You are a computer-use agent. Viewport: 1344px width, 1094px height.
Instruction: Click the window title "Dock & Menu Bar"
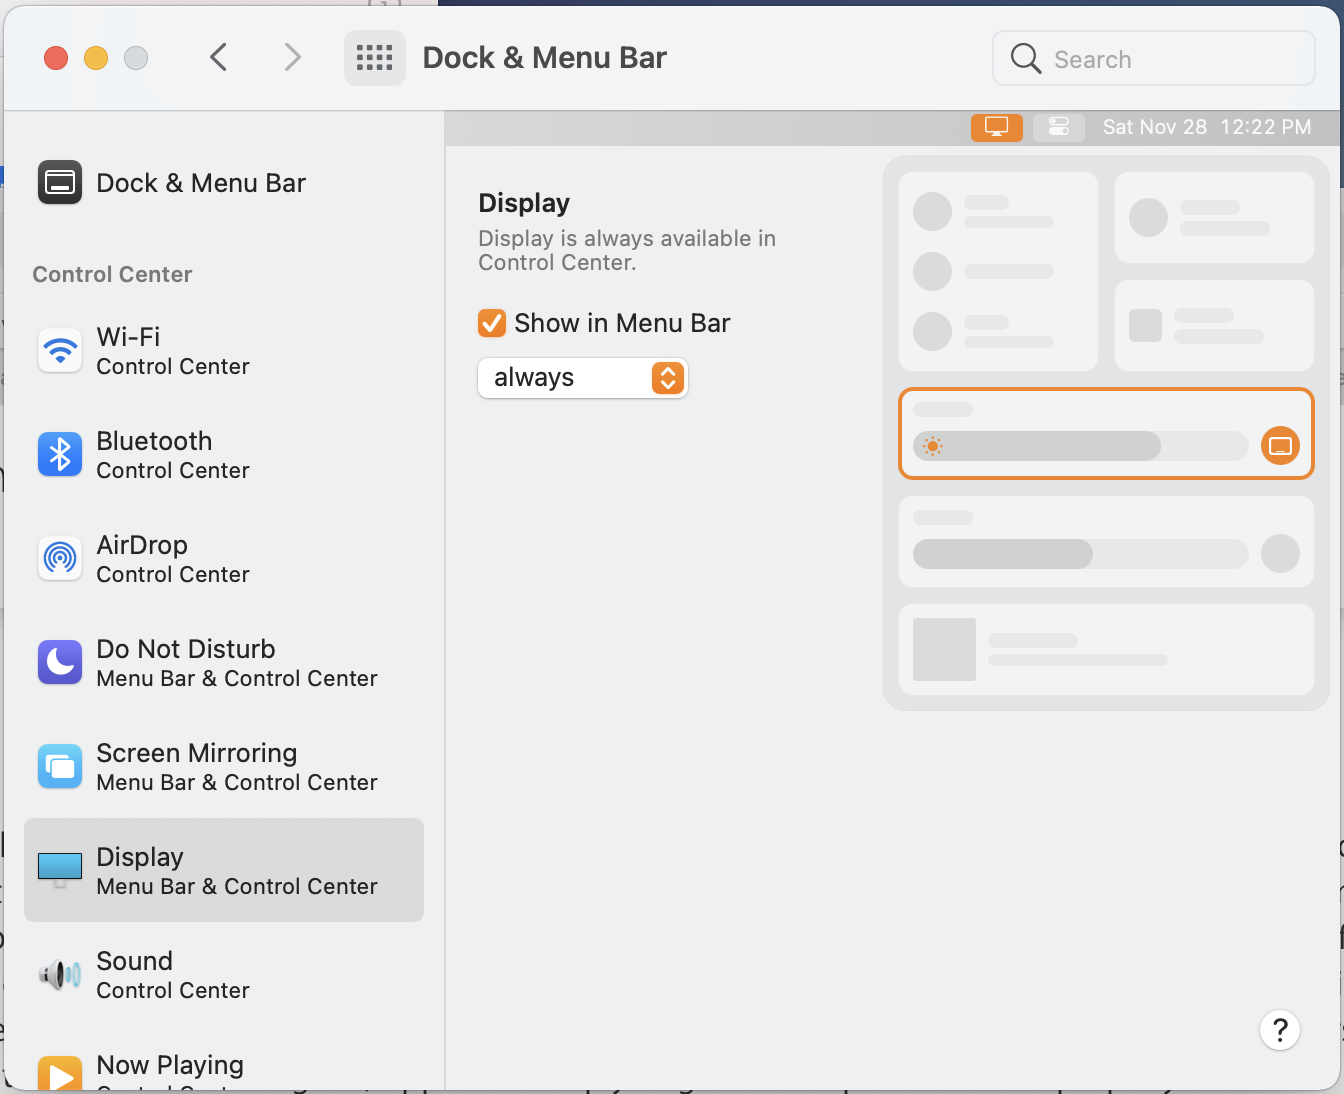pyautogui.click(x=545, y=58)
